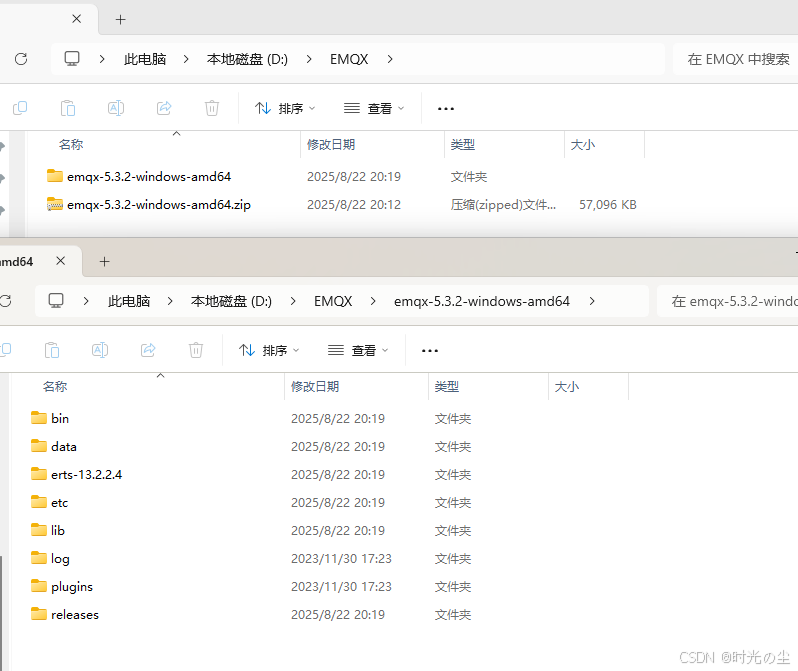Click the search box in the emqx-5.3.2-windows-amd64 window
Viewport: 798px width, 671px height.
728,301
